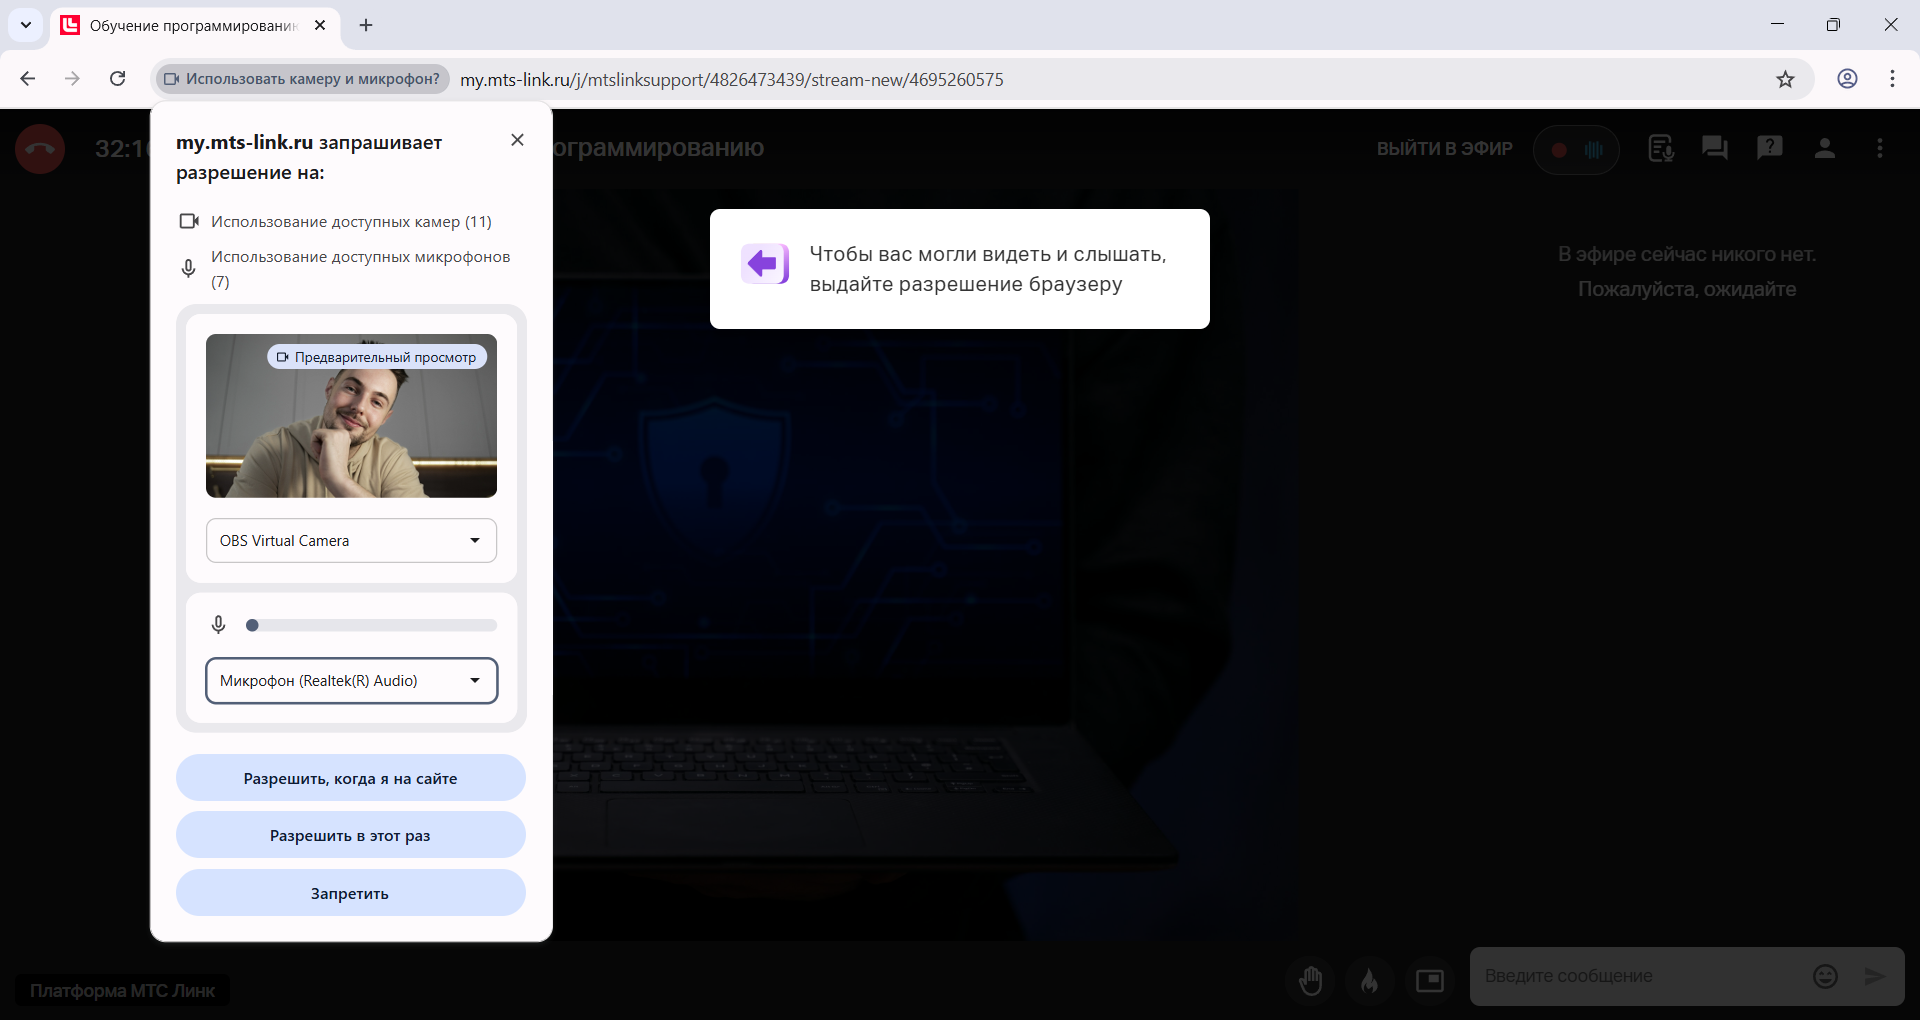Click ВЫЙТИ В ЭФИР button
Screen dimensions: 1920x1020
[x=1444, y=149]
